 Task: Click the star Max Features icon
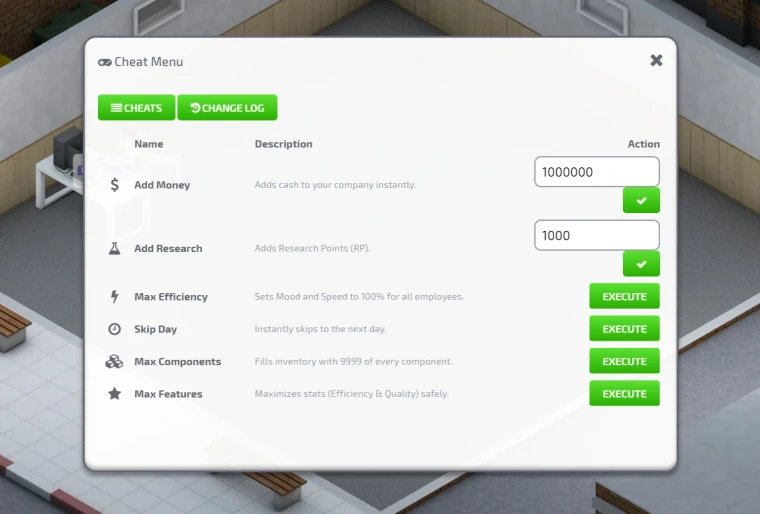click(x=114, y=394)
